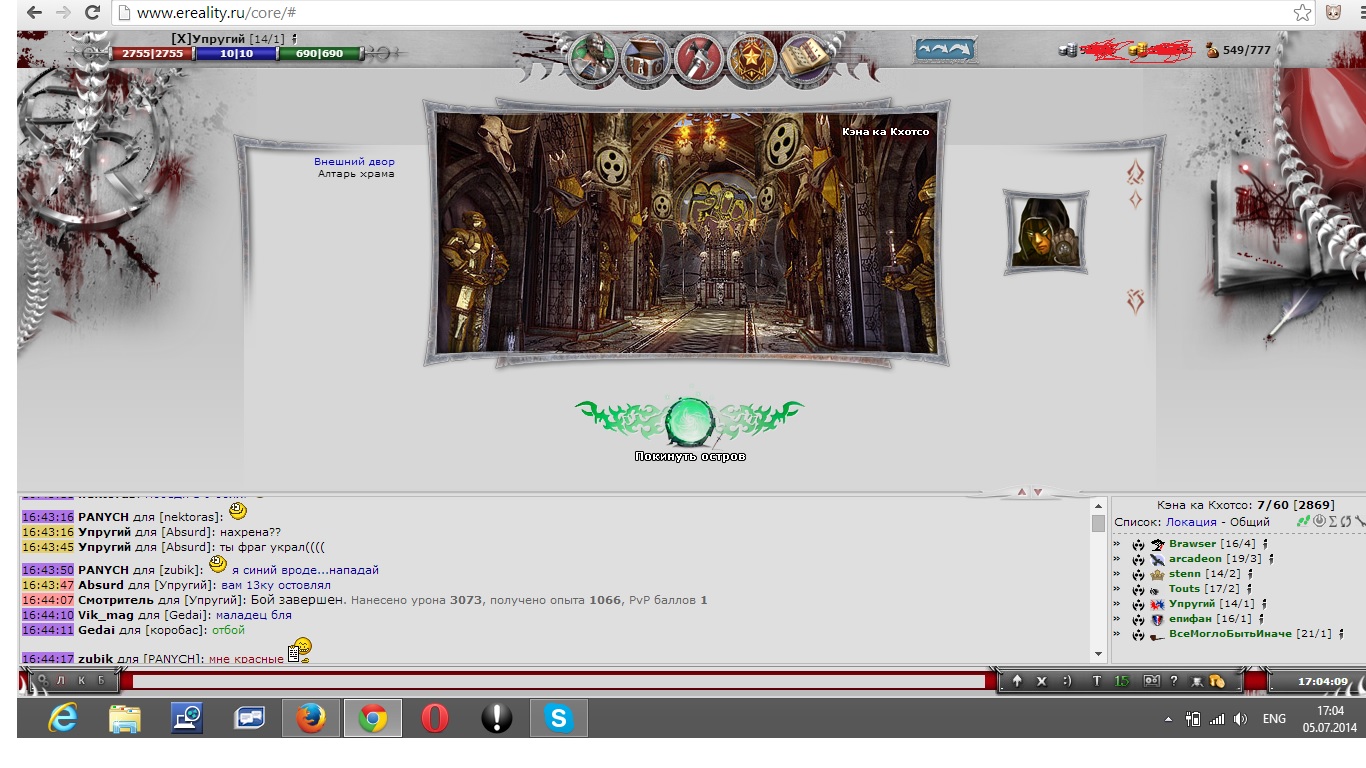
Task: Select player епифан in the list
Action: point(1190,619)
